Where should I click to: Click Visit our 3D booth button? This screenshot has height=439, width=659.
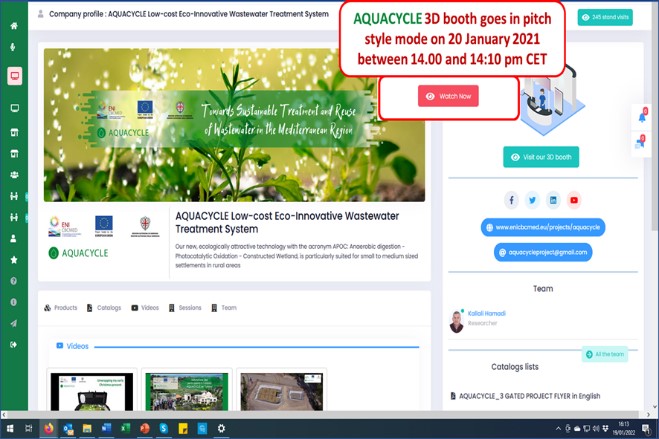(541, 157)
